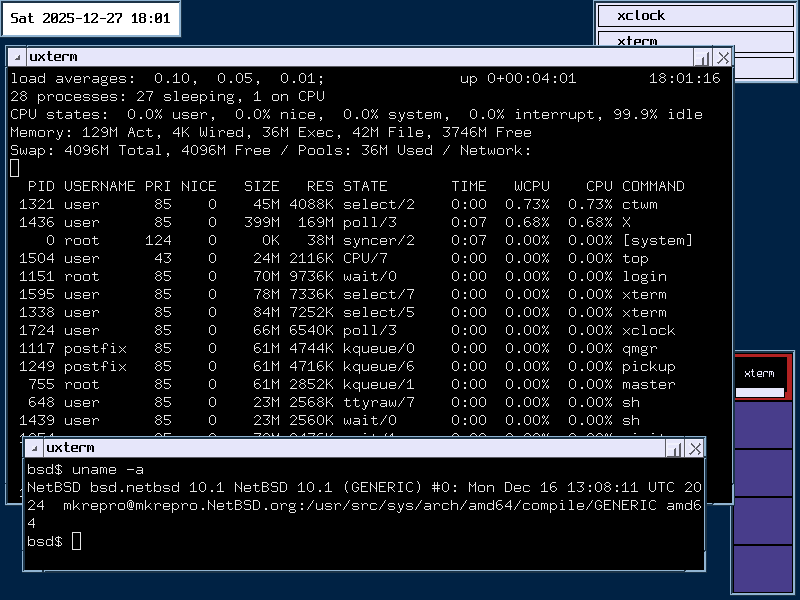This screenshot has height=600, width=800.
Task: Click the date display reading Sat 2025-12-27
Action: pos(88,18)
